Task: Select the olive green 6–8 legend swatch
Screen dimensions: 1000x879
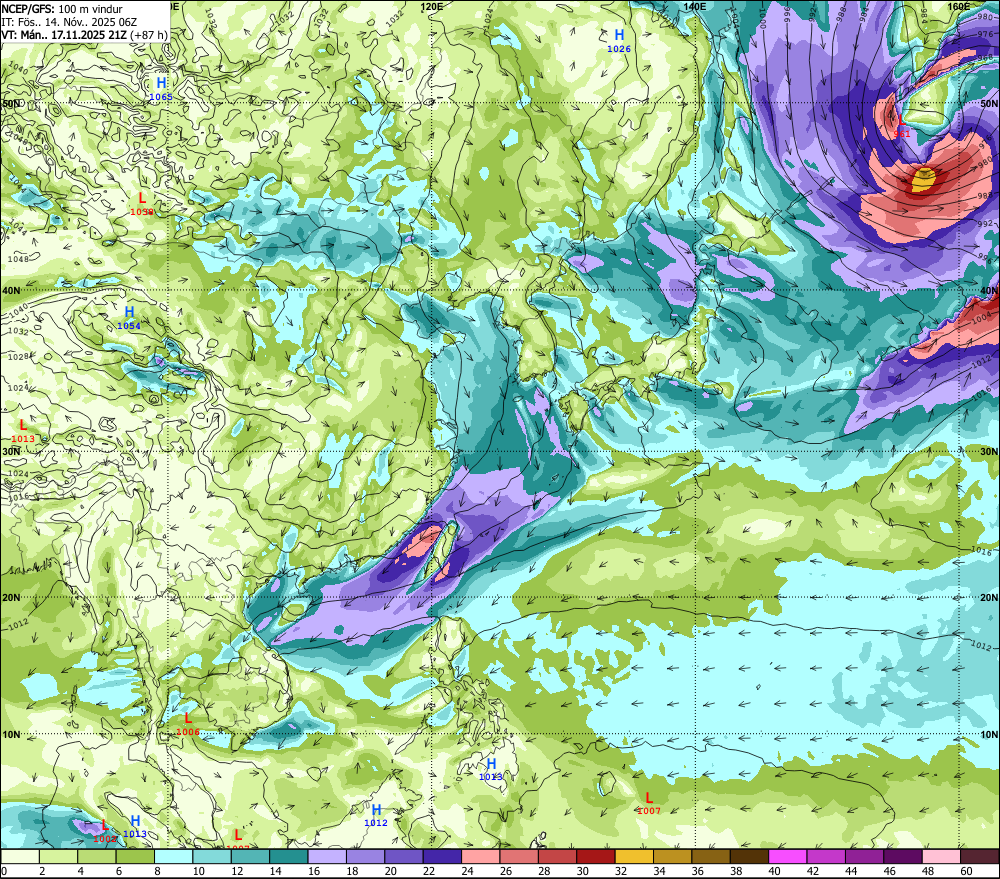Action: (135, 857)
